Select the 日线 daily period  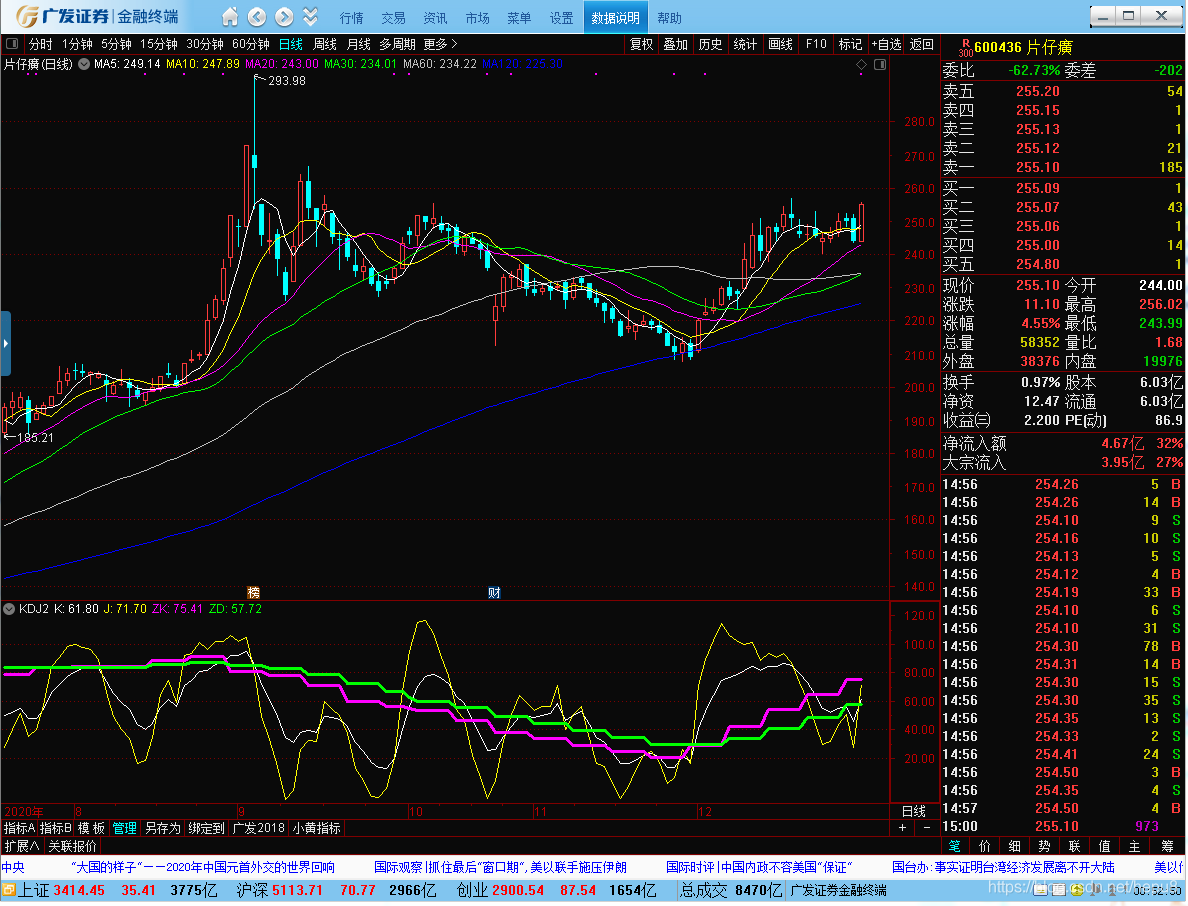(291, 44)
